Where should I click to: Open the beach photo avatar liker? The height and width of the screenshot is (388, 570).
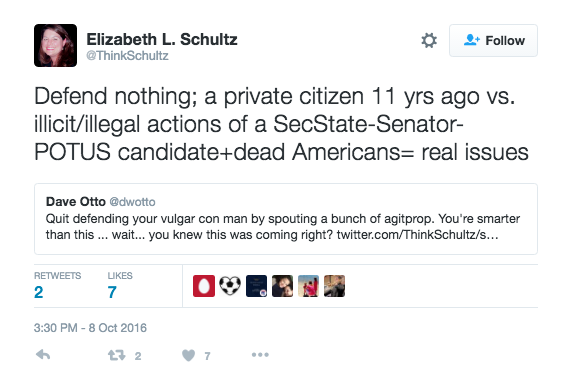click(x=308, y=286)
